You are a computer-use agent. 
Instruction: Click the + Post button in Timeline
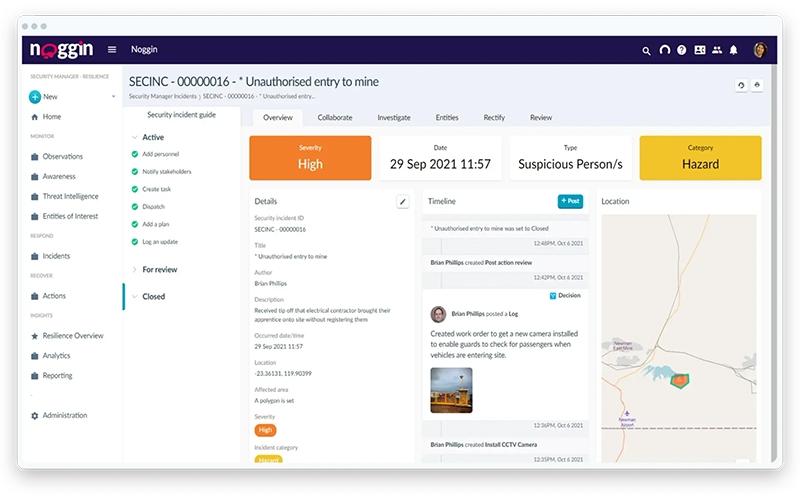[570, 201]
